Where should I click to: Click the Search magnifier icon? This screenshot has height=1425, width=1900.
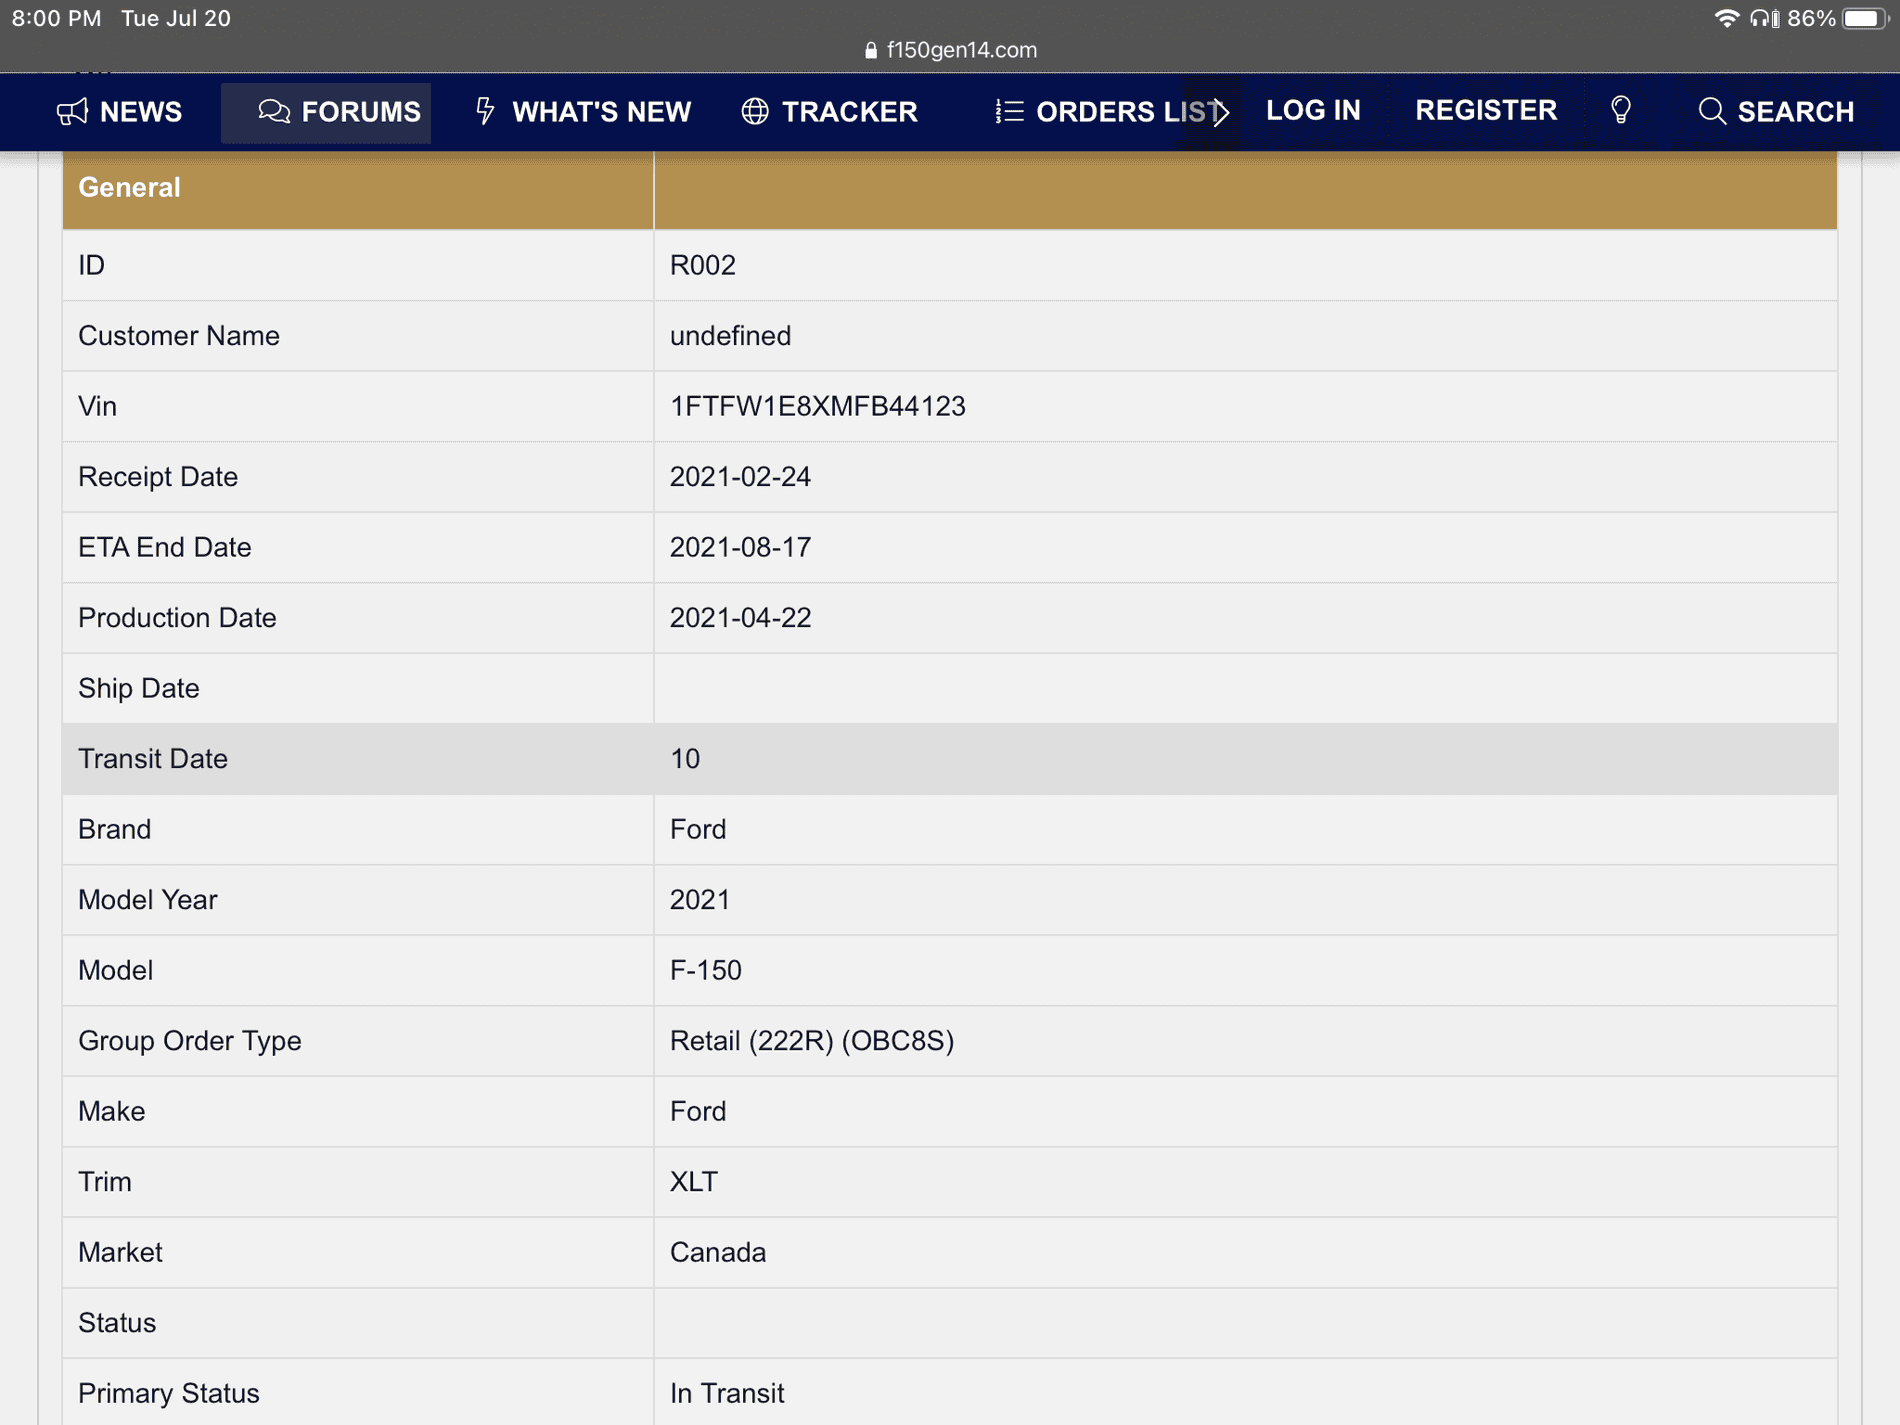(1711, 111)
